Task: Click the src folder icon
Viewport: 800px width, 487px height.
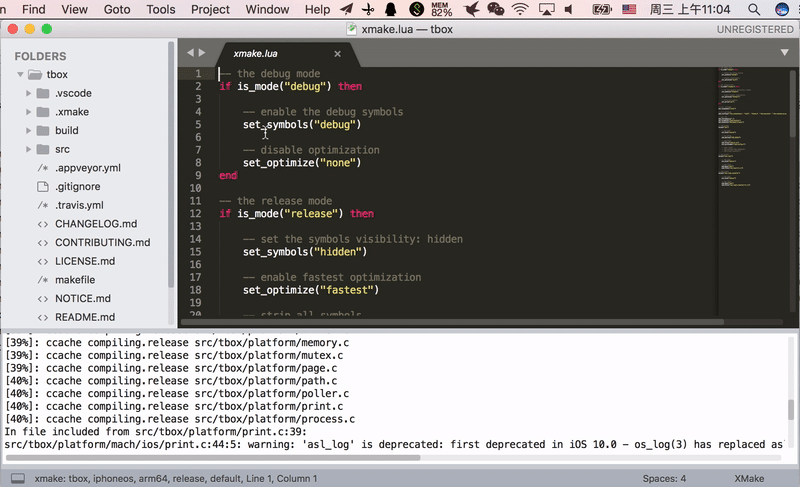Action: pyautogui.click(x=43, y=149)
